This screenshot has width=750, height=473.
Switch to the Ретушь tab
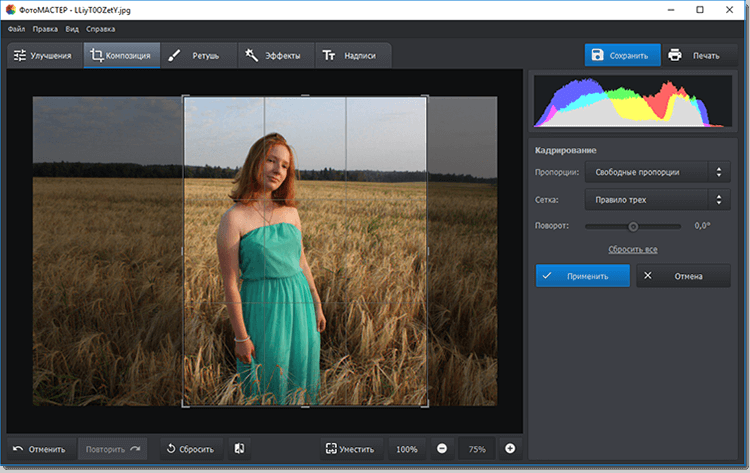[197, 56]
